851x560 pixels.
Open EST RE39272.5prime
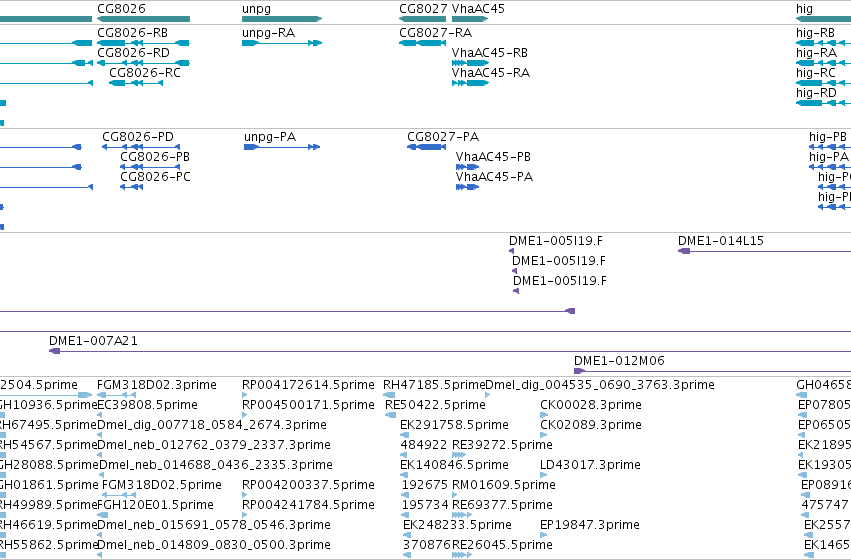tap(503, 446)
